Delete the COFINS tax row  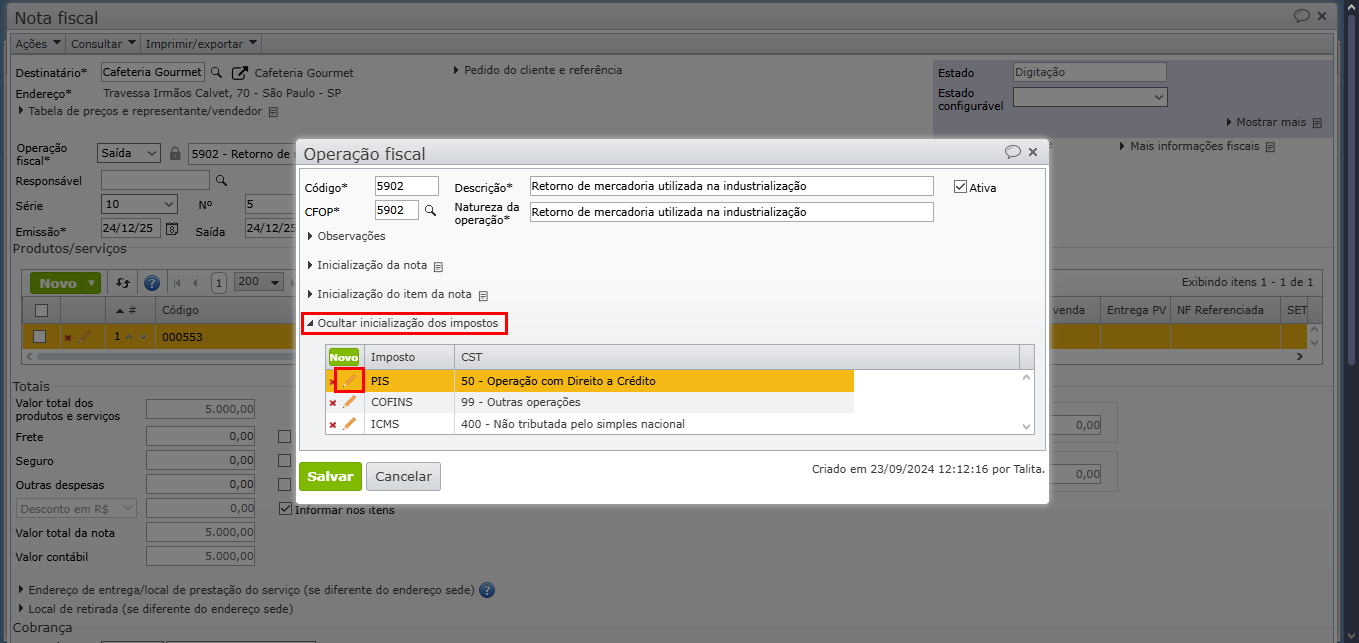(x=333, y=403)
